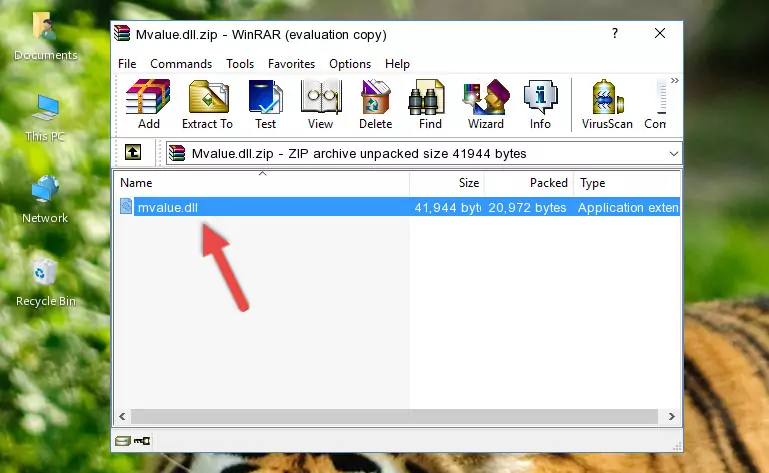This screenshot has width=769, height=473.
Task: Select the This PC desktop icon
Action: 45,118
